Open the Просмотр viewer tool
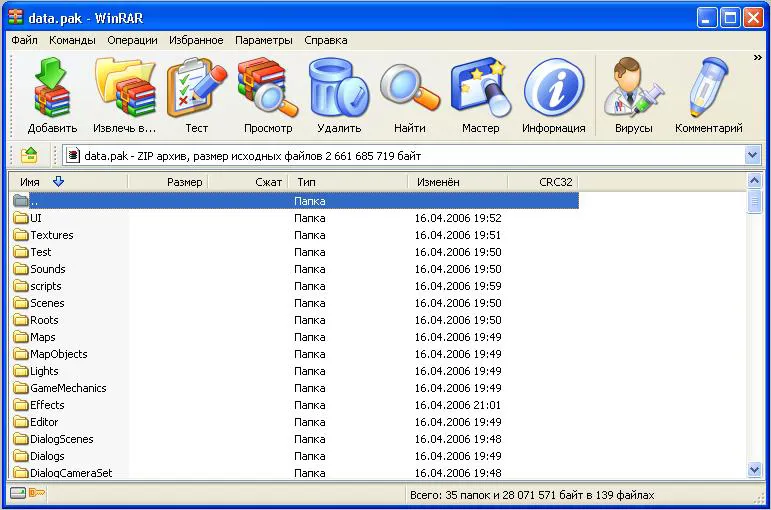This screenshot has height=510, width=771. pyautogui.click(x=268, y=87)
